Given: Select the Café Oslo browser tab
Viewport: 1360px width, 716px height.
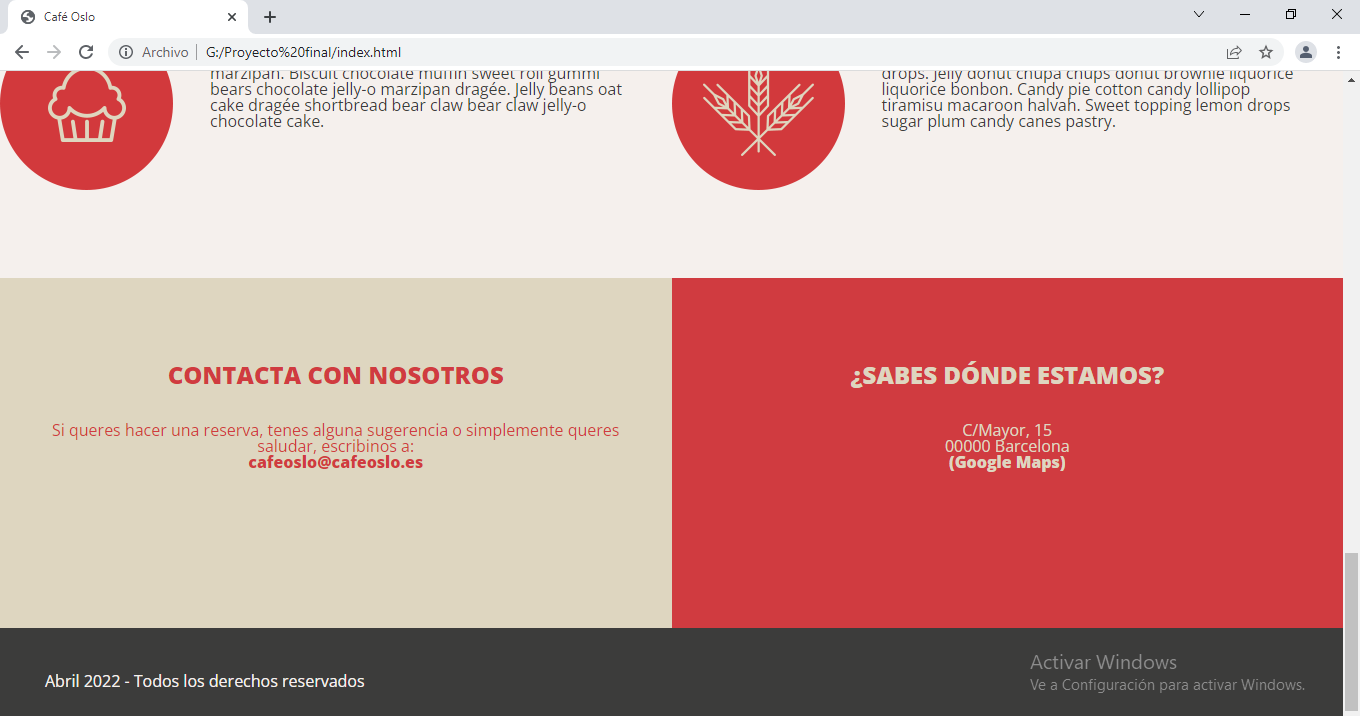Looking at the screenshot, I should coord(127,17).
